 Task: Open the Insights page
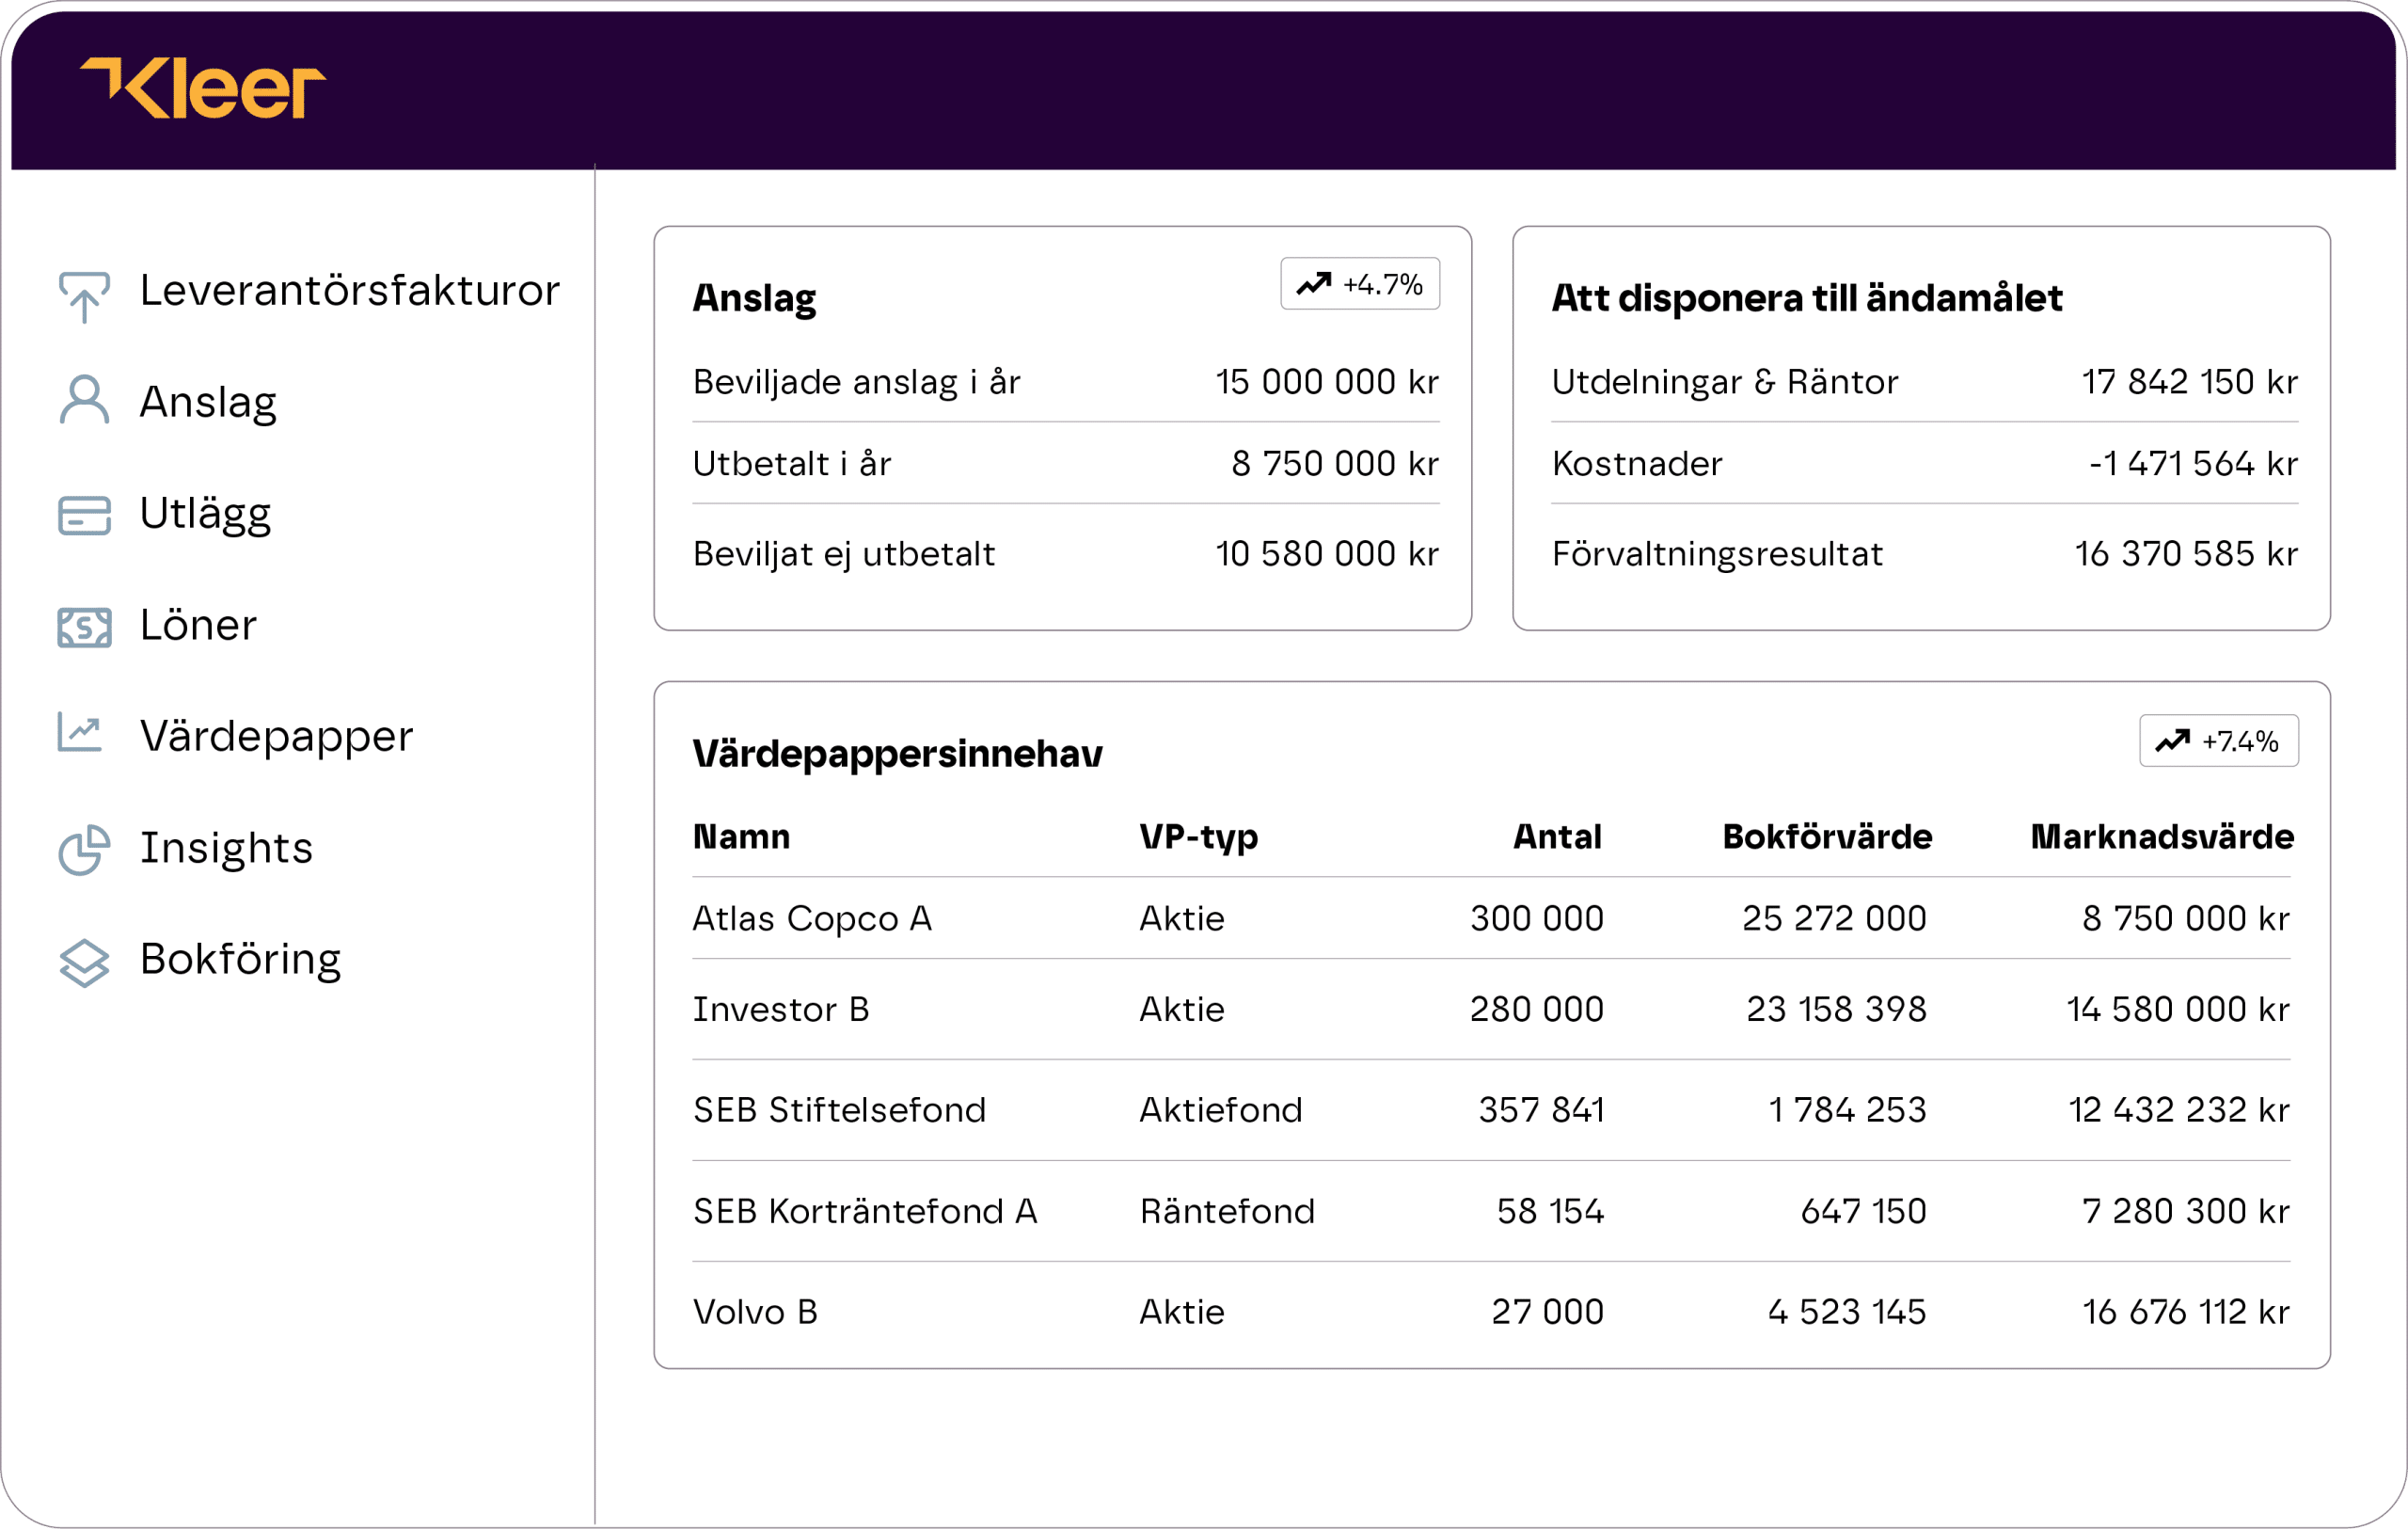tap(226, 848)
